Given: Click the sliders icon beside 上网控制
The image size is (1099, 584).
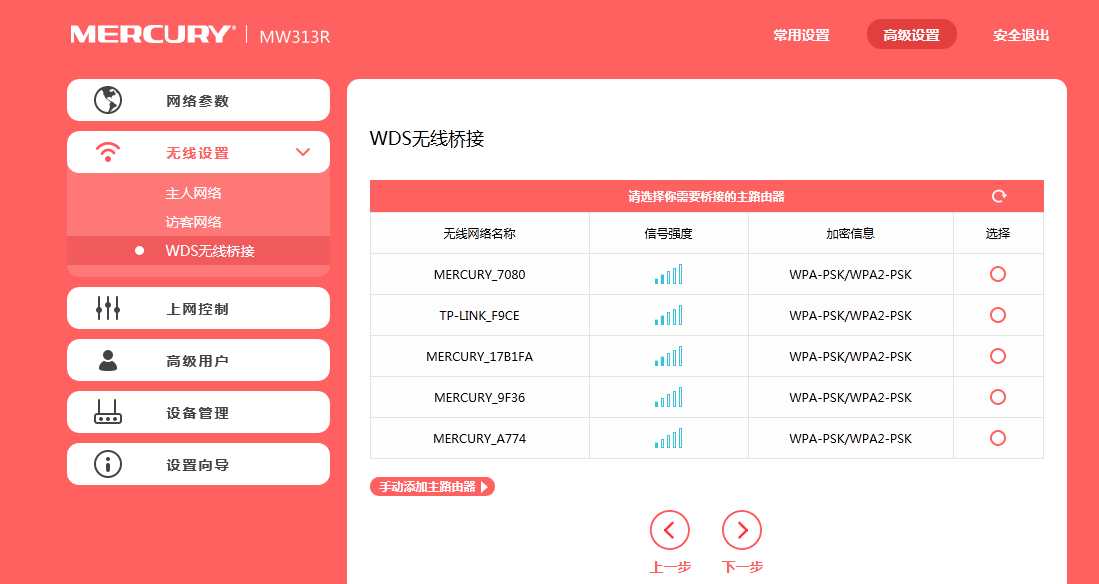Looking at the screenshot, I should (x=108, y=308).
